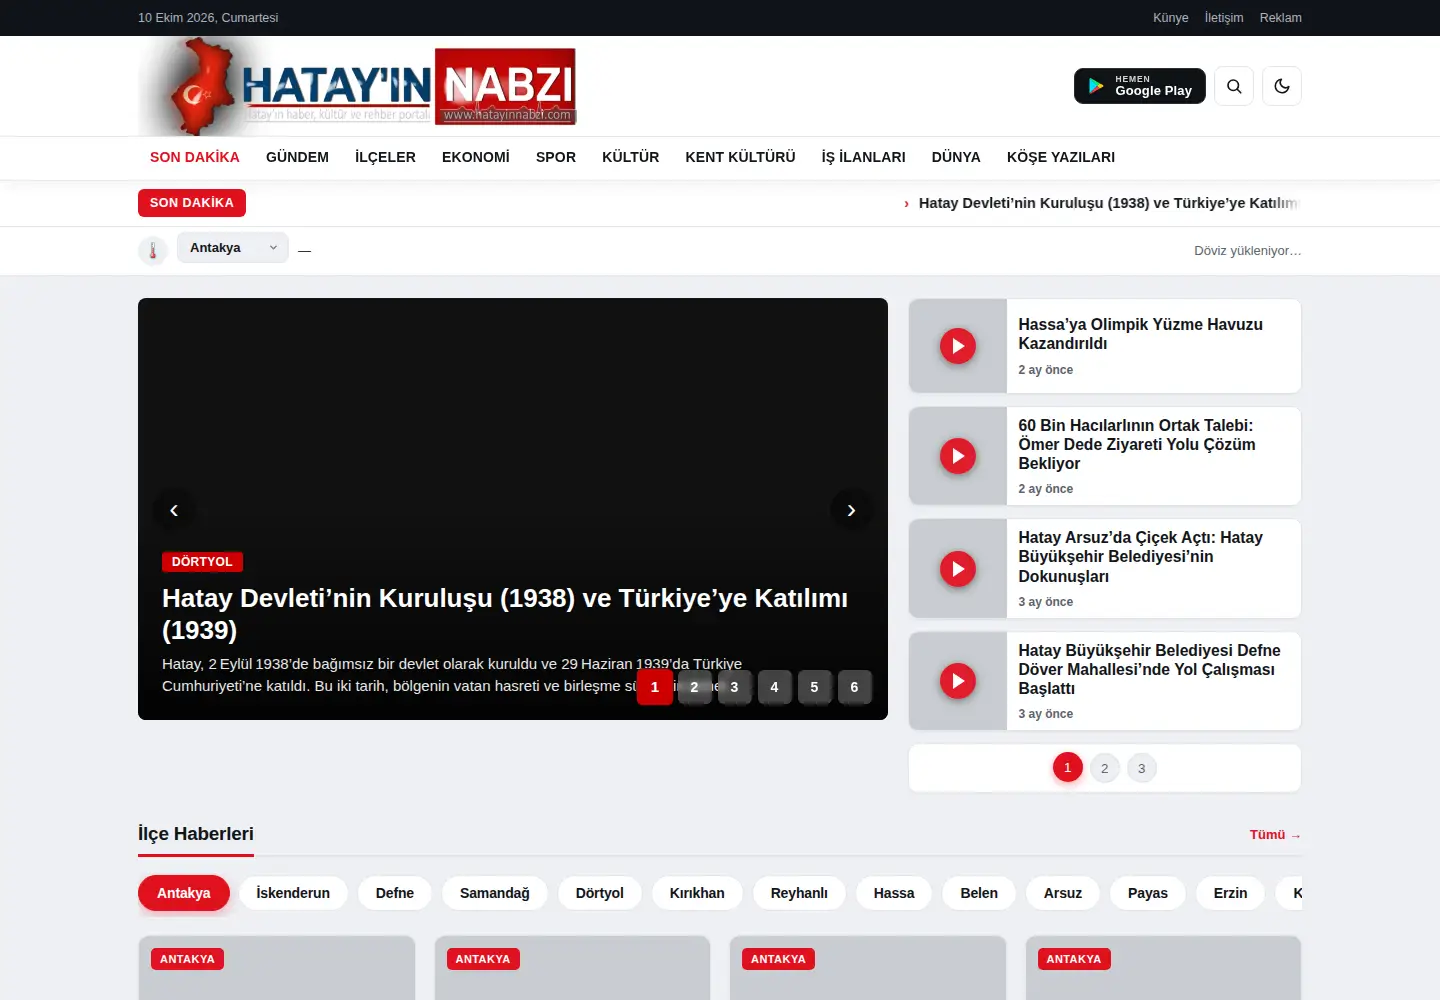Open the Hatay Devleti'nin Kuruluşu slide headline
The image size is (1440, 1000).
point(505,614)
